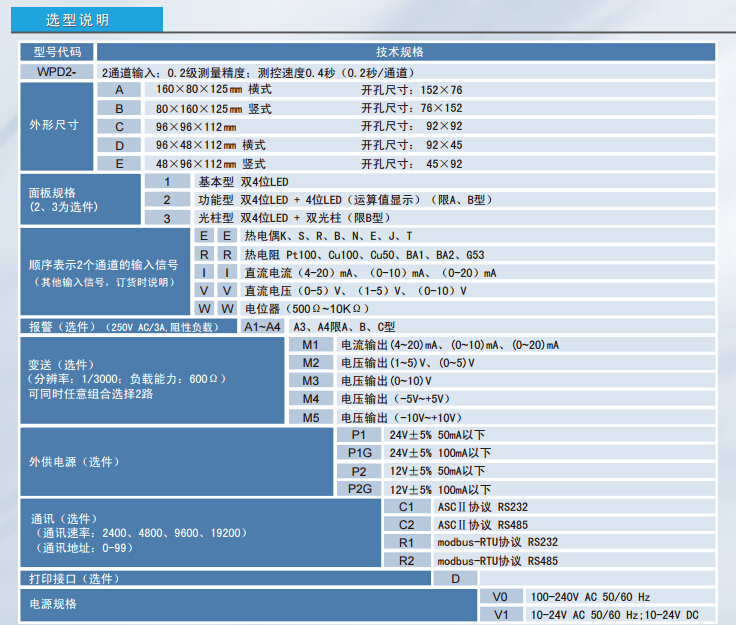The image size is (736, 625).
Task: Select size code C for 96×96×112mm
Action: pos(119,126)
